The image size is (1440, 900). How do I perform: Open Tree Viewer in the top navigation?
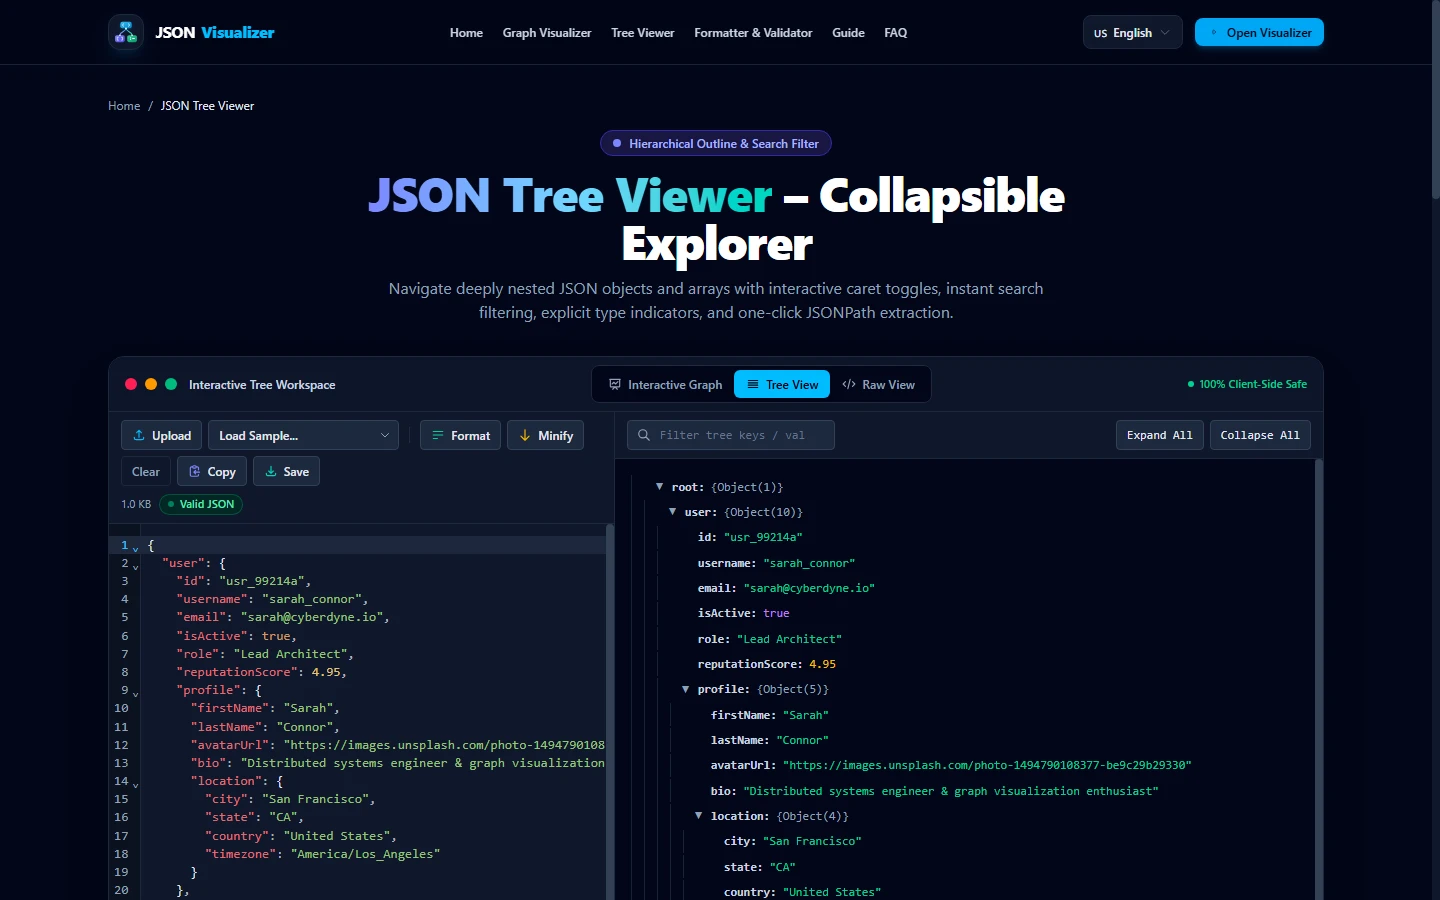(x=643, y=33)
